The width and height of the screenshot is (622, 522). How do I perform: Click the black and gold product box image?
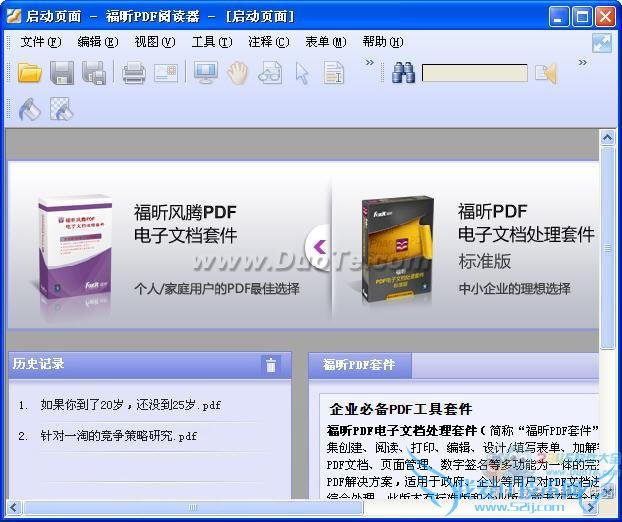point(397,249)
